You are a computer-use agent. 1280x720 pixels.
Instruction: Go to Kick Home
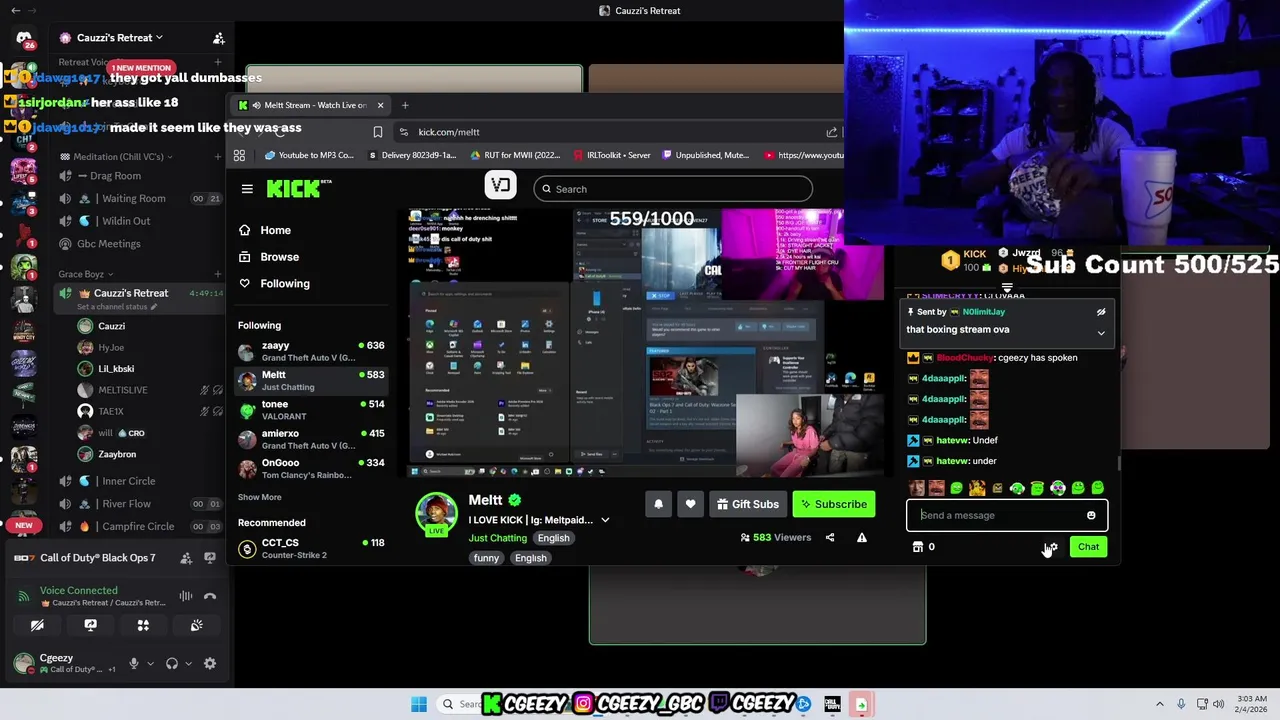265,230
